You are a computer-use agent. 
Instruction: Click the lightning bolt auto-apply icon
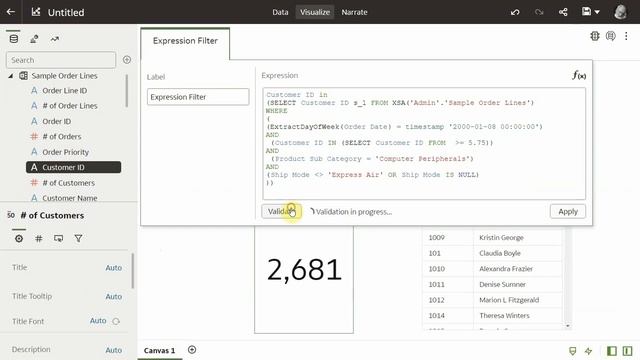588,351
